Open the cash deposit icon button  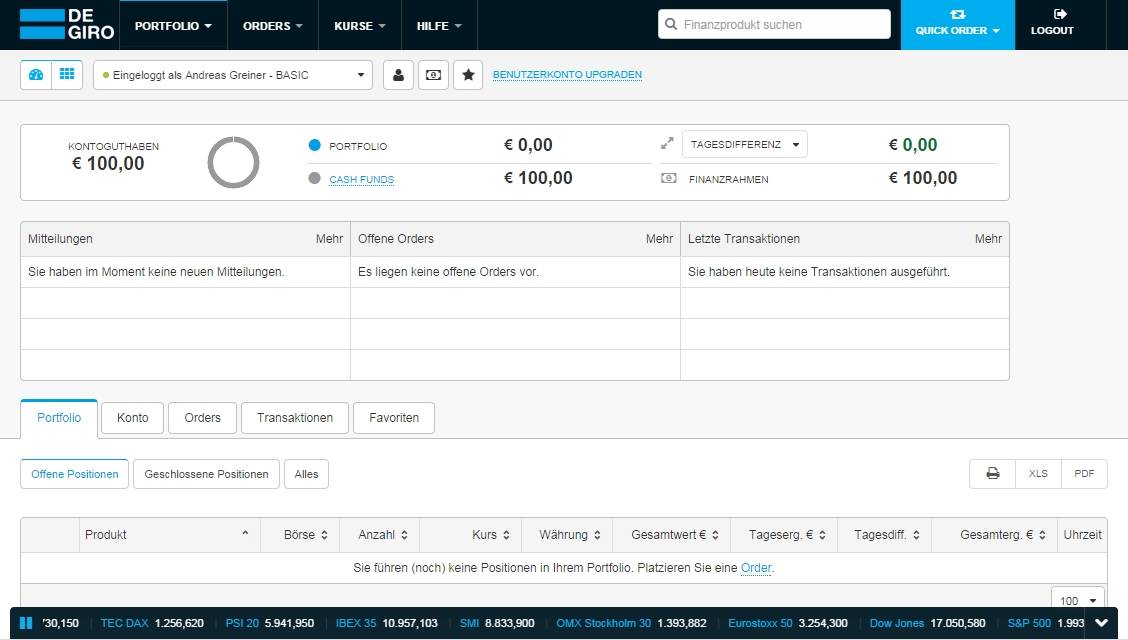tap(433, 75)
